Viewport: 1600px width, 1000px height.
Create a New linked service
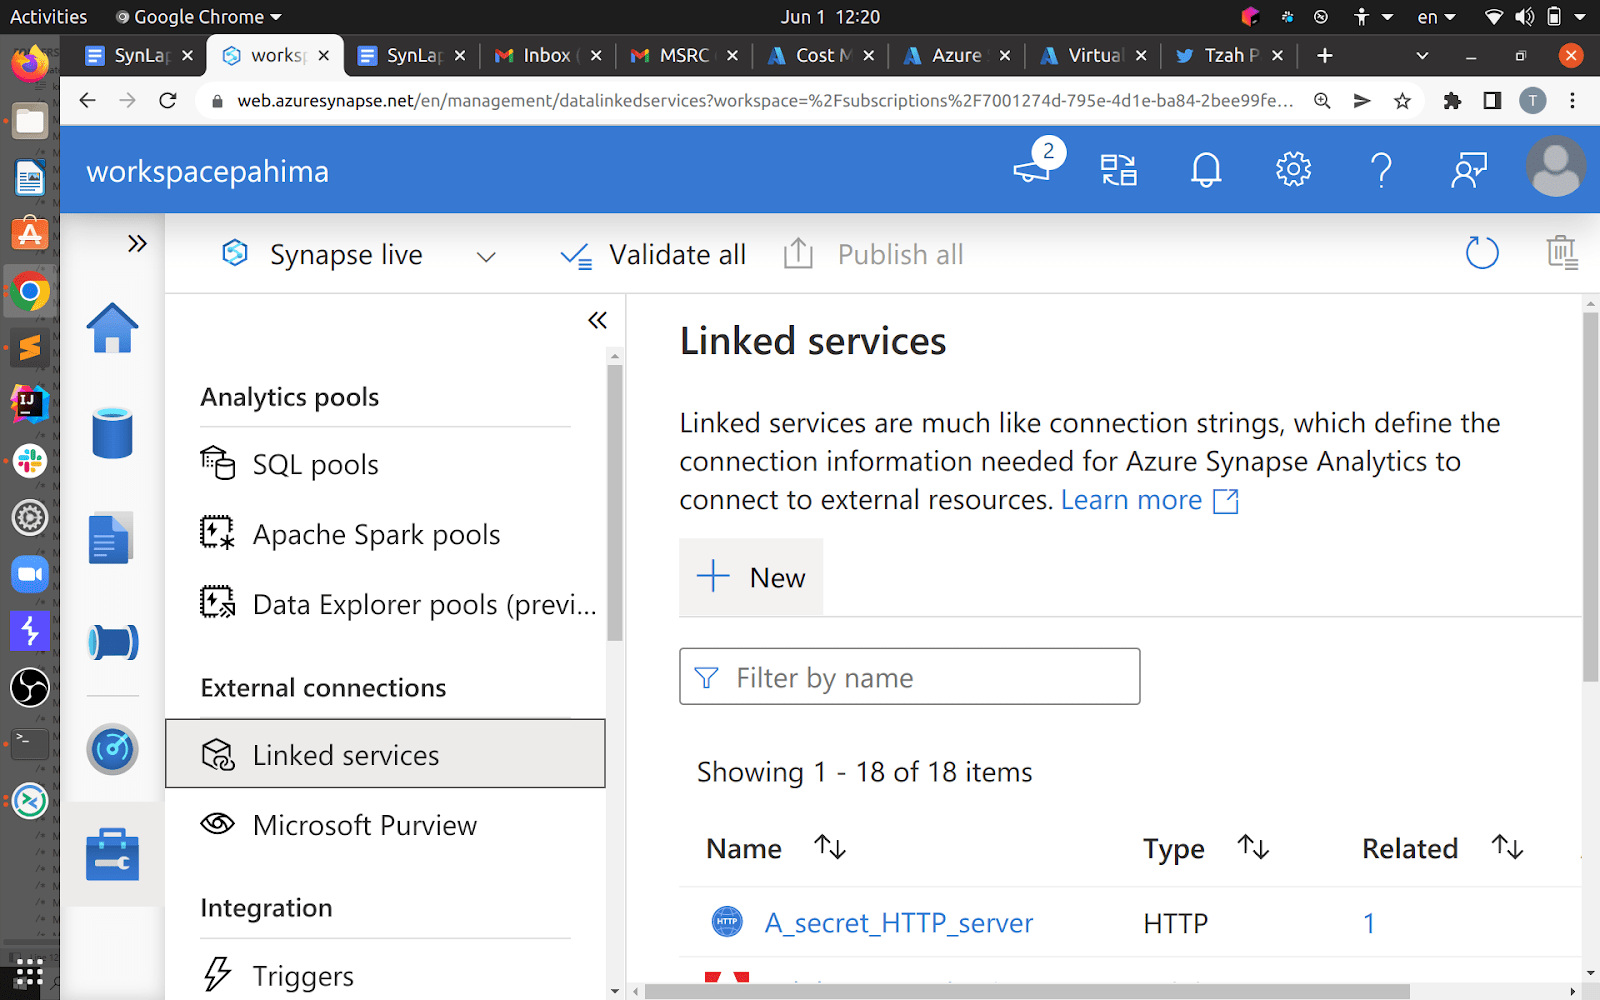[750, 577]
